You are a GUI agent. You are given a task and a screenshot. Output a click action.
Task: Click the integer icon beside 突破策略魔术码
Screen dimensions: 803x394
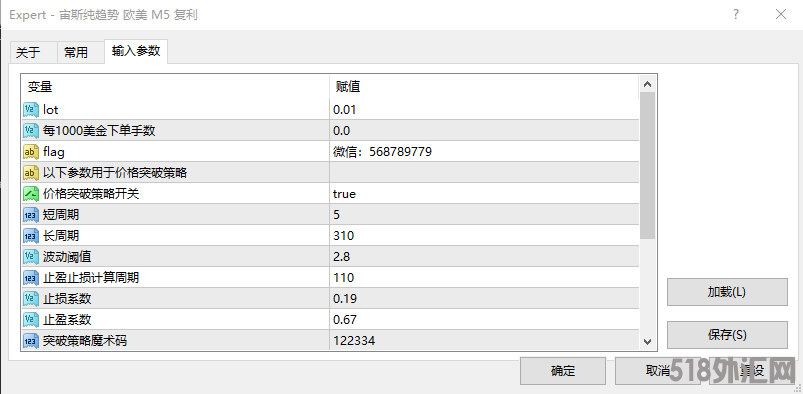(31, 341)
